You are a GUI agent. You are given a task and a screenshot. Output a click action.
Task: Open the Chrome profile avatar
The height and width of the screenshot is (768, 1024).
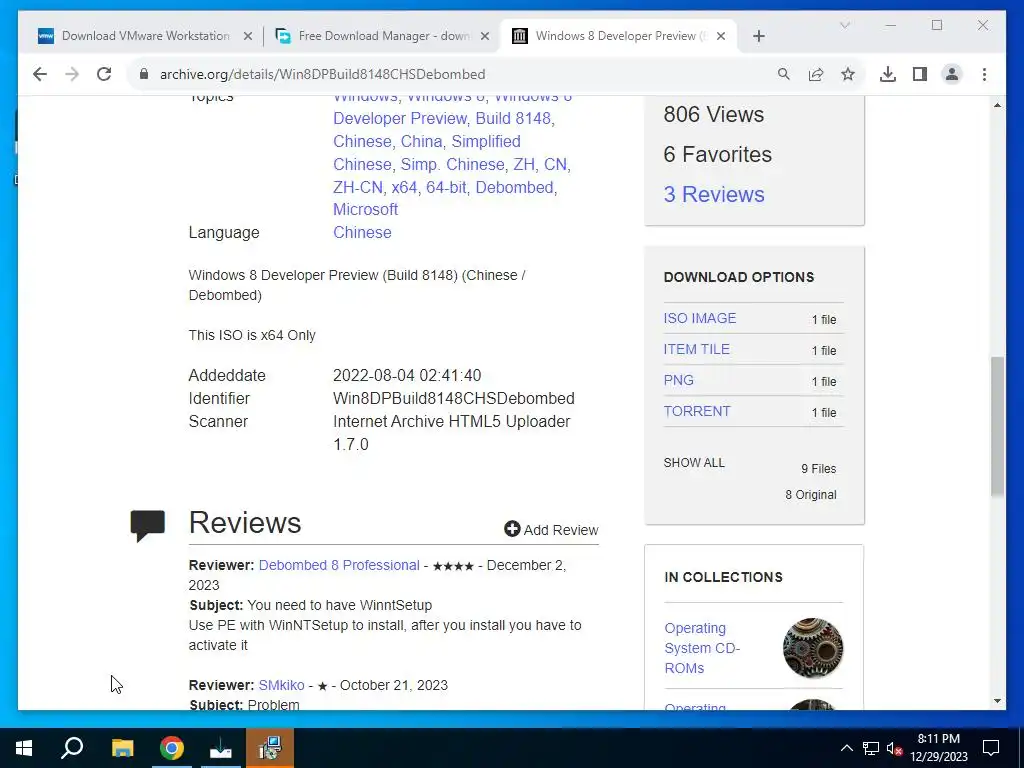952,74
